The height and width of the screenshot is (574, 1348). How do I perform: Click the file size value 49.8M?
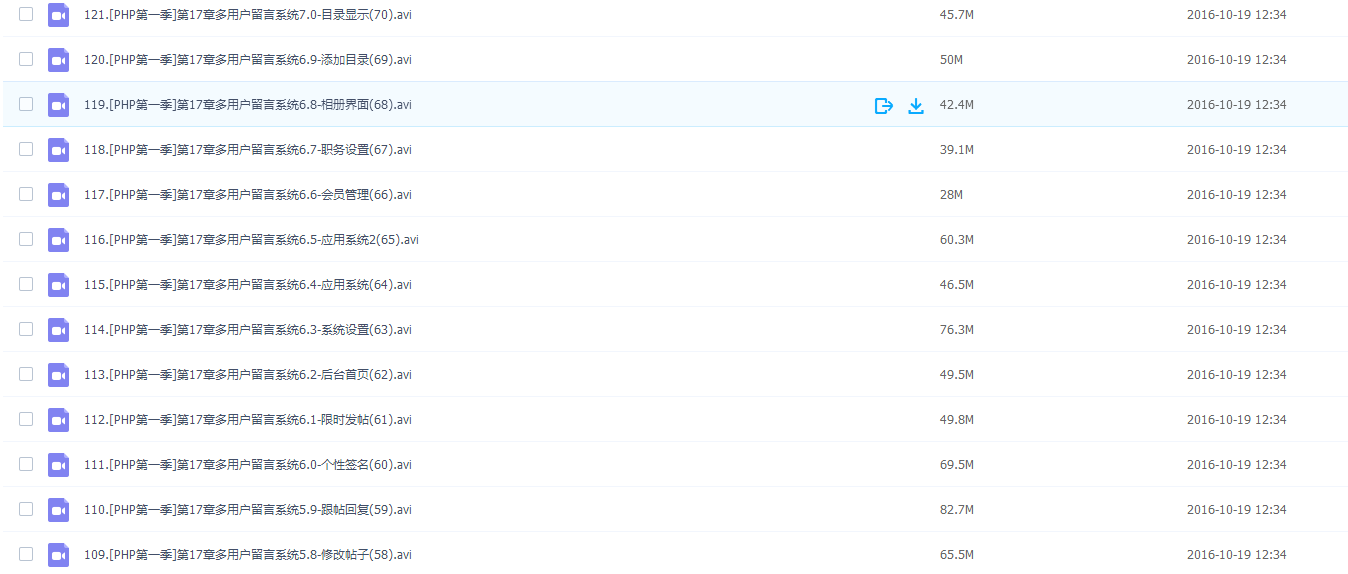click(x=957, y=420)
